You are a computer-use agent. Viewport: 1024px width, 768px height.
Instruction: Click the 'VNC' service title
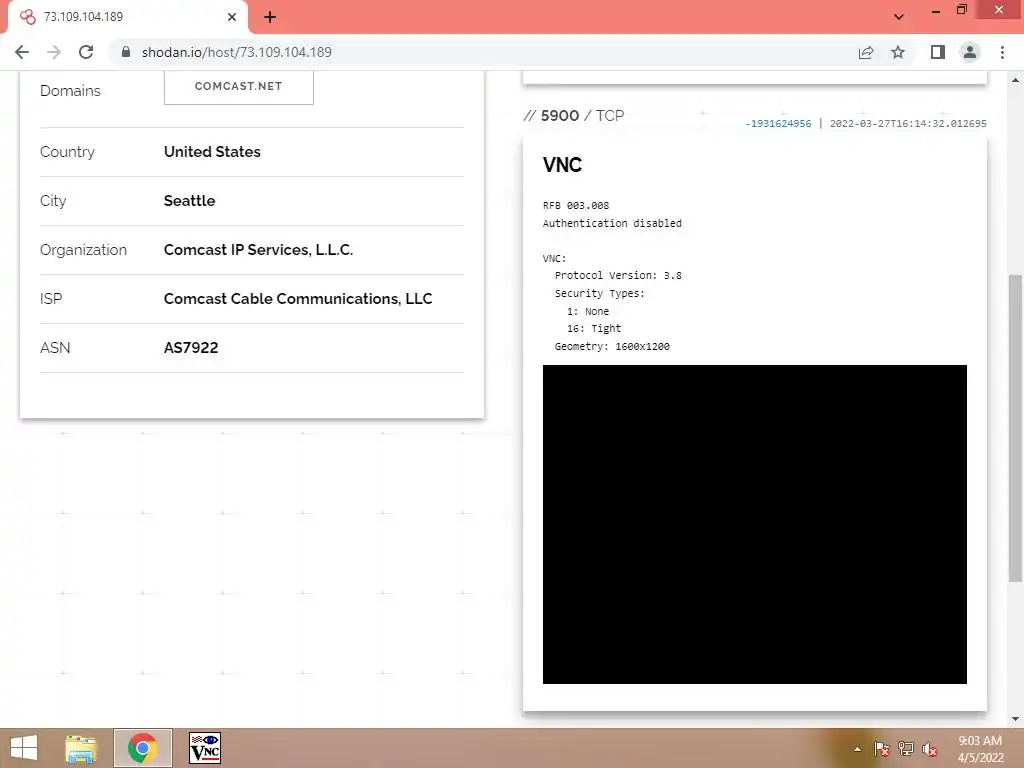pyautogui.click(x=562, y=165)
